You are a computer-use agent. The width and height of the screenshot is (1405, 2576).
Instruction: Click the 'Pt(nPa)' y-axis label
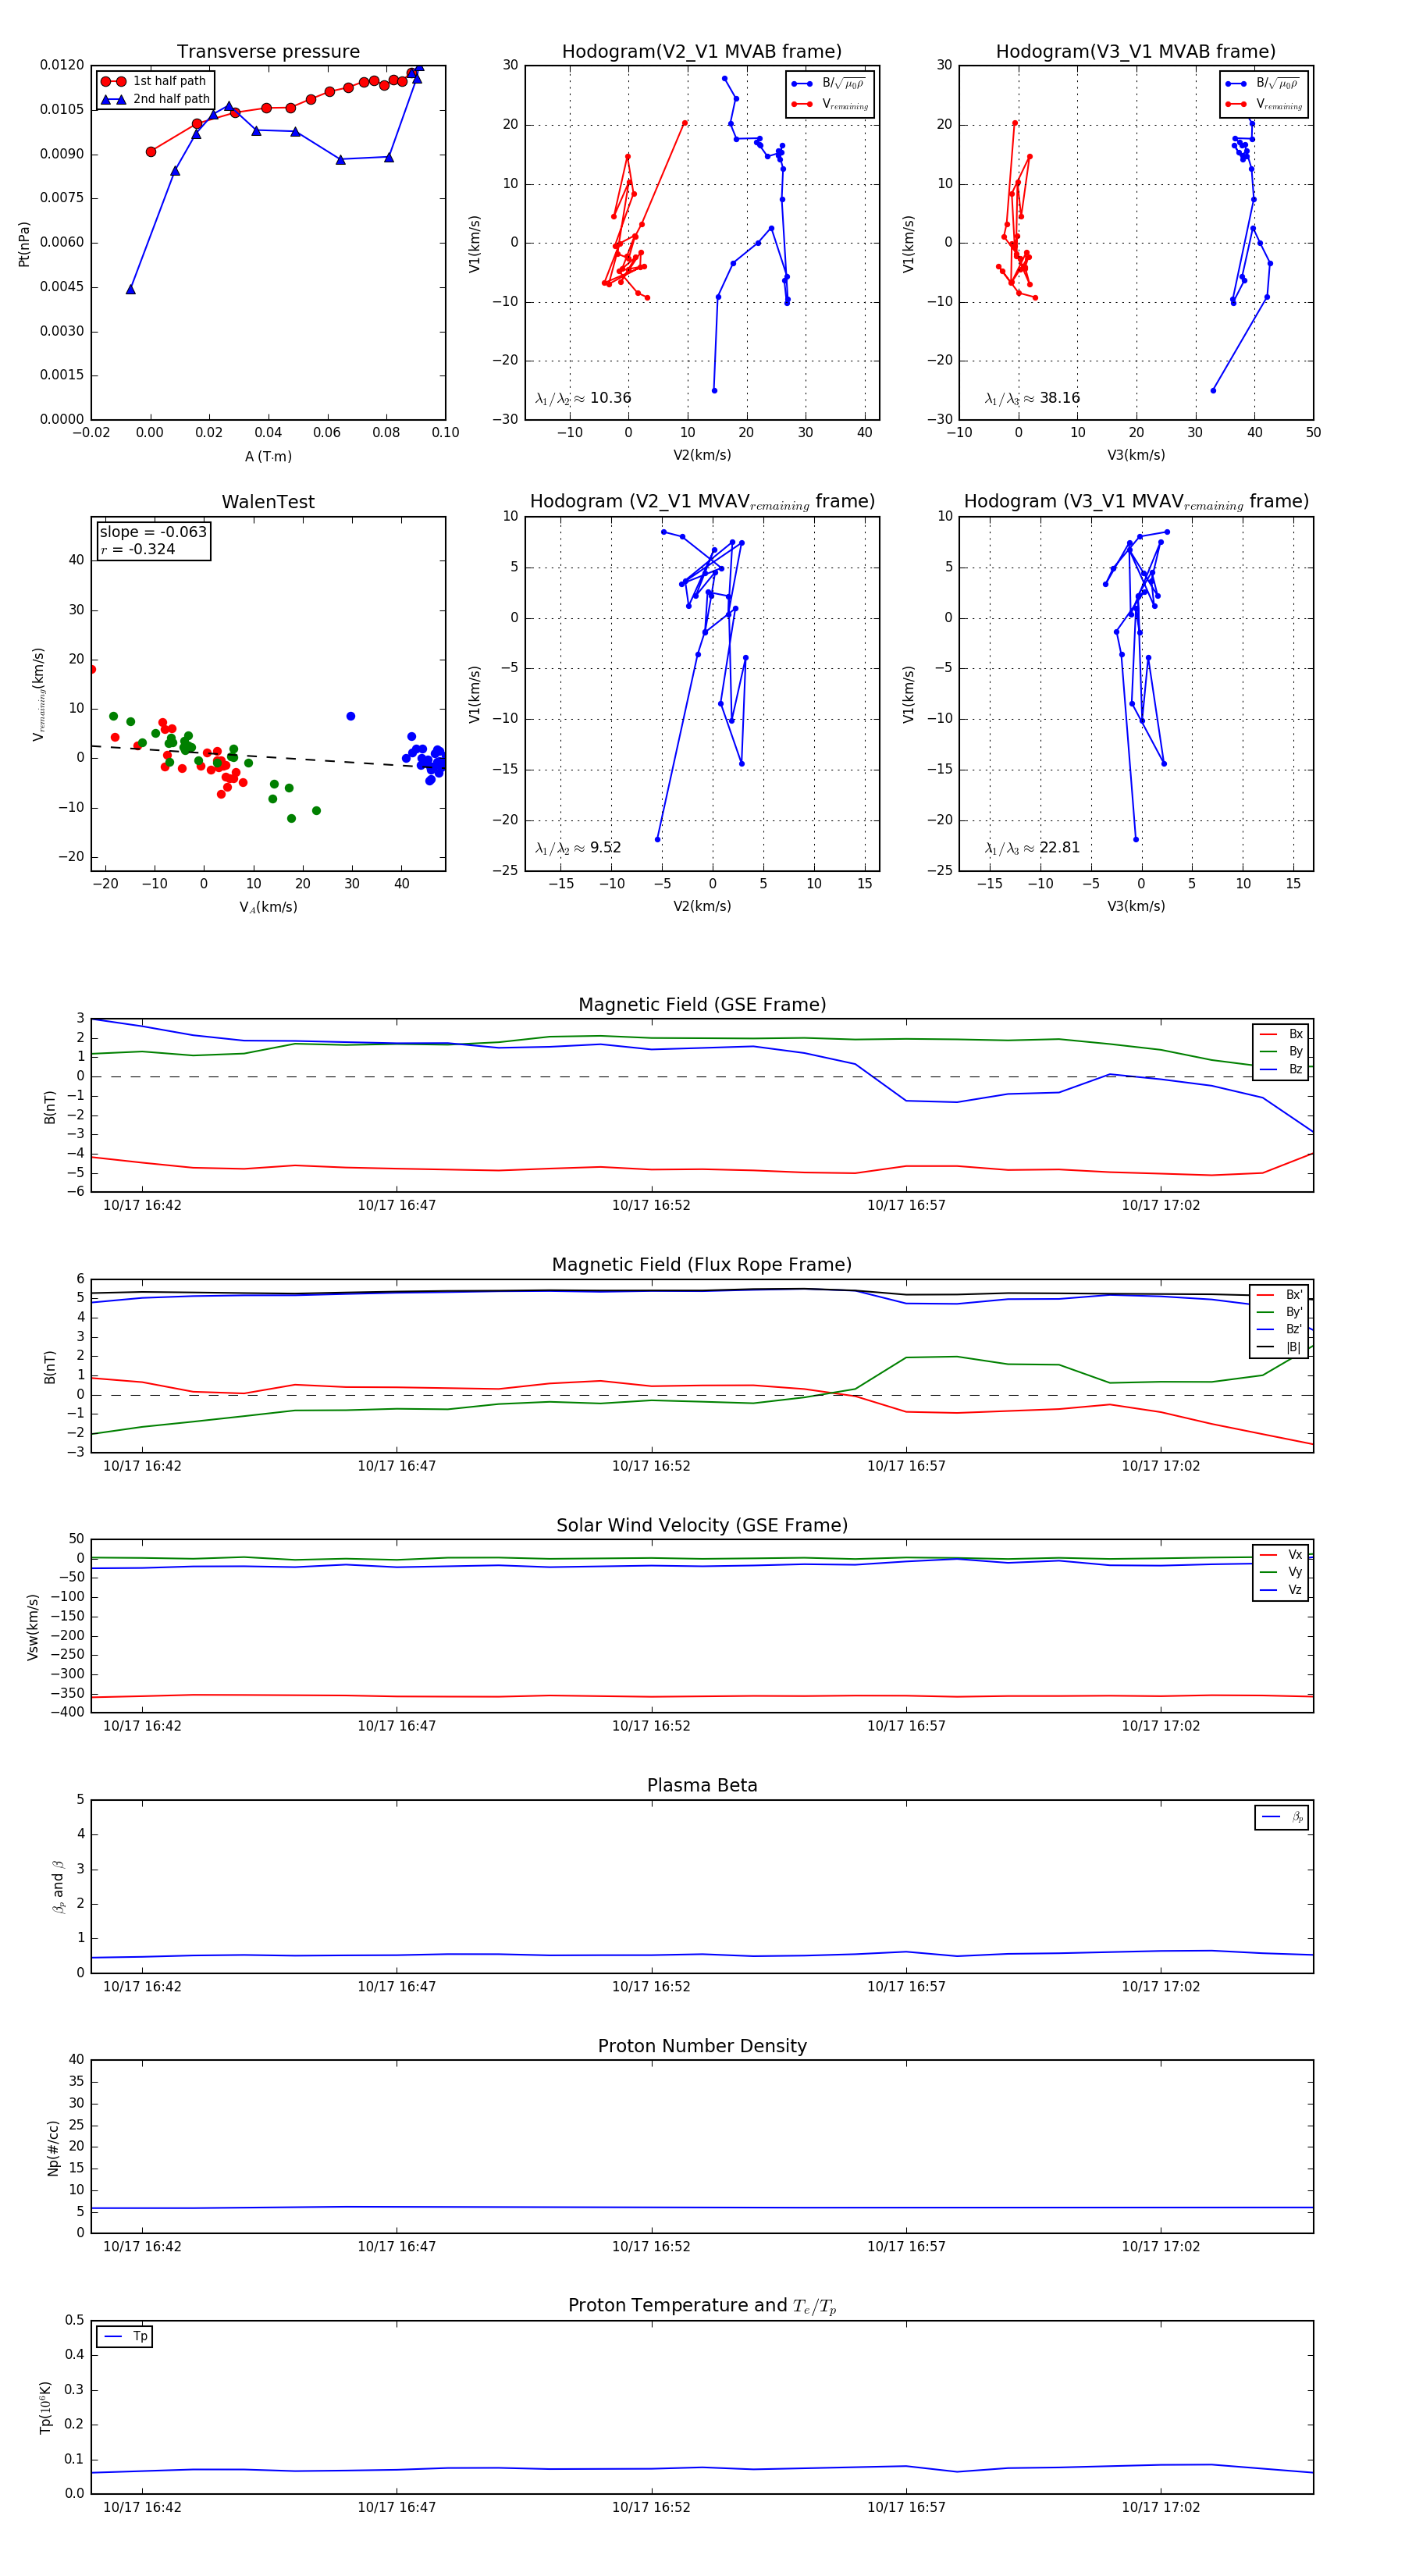(x=24, y=243)
